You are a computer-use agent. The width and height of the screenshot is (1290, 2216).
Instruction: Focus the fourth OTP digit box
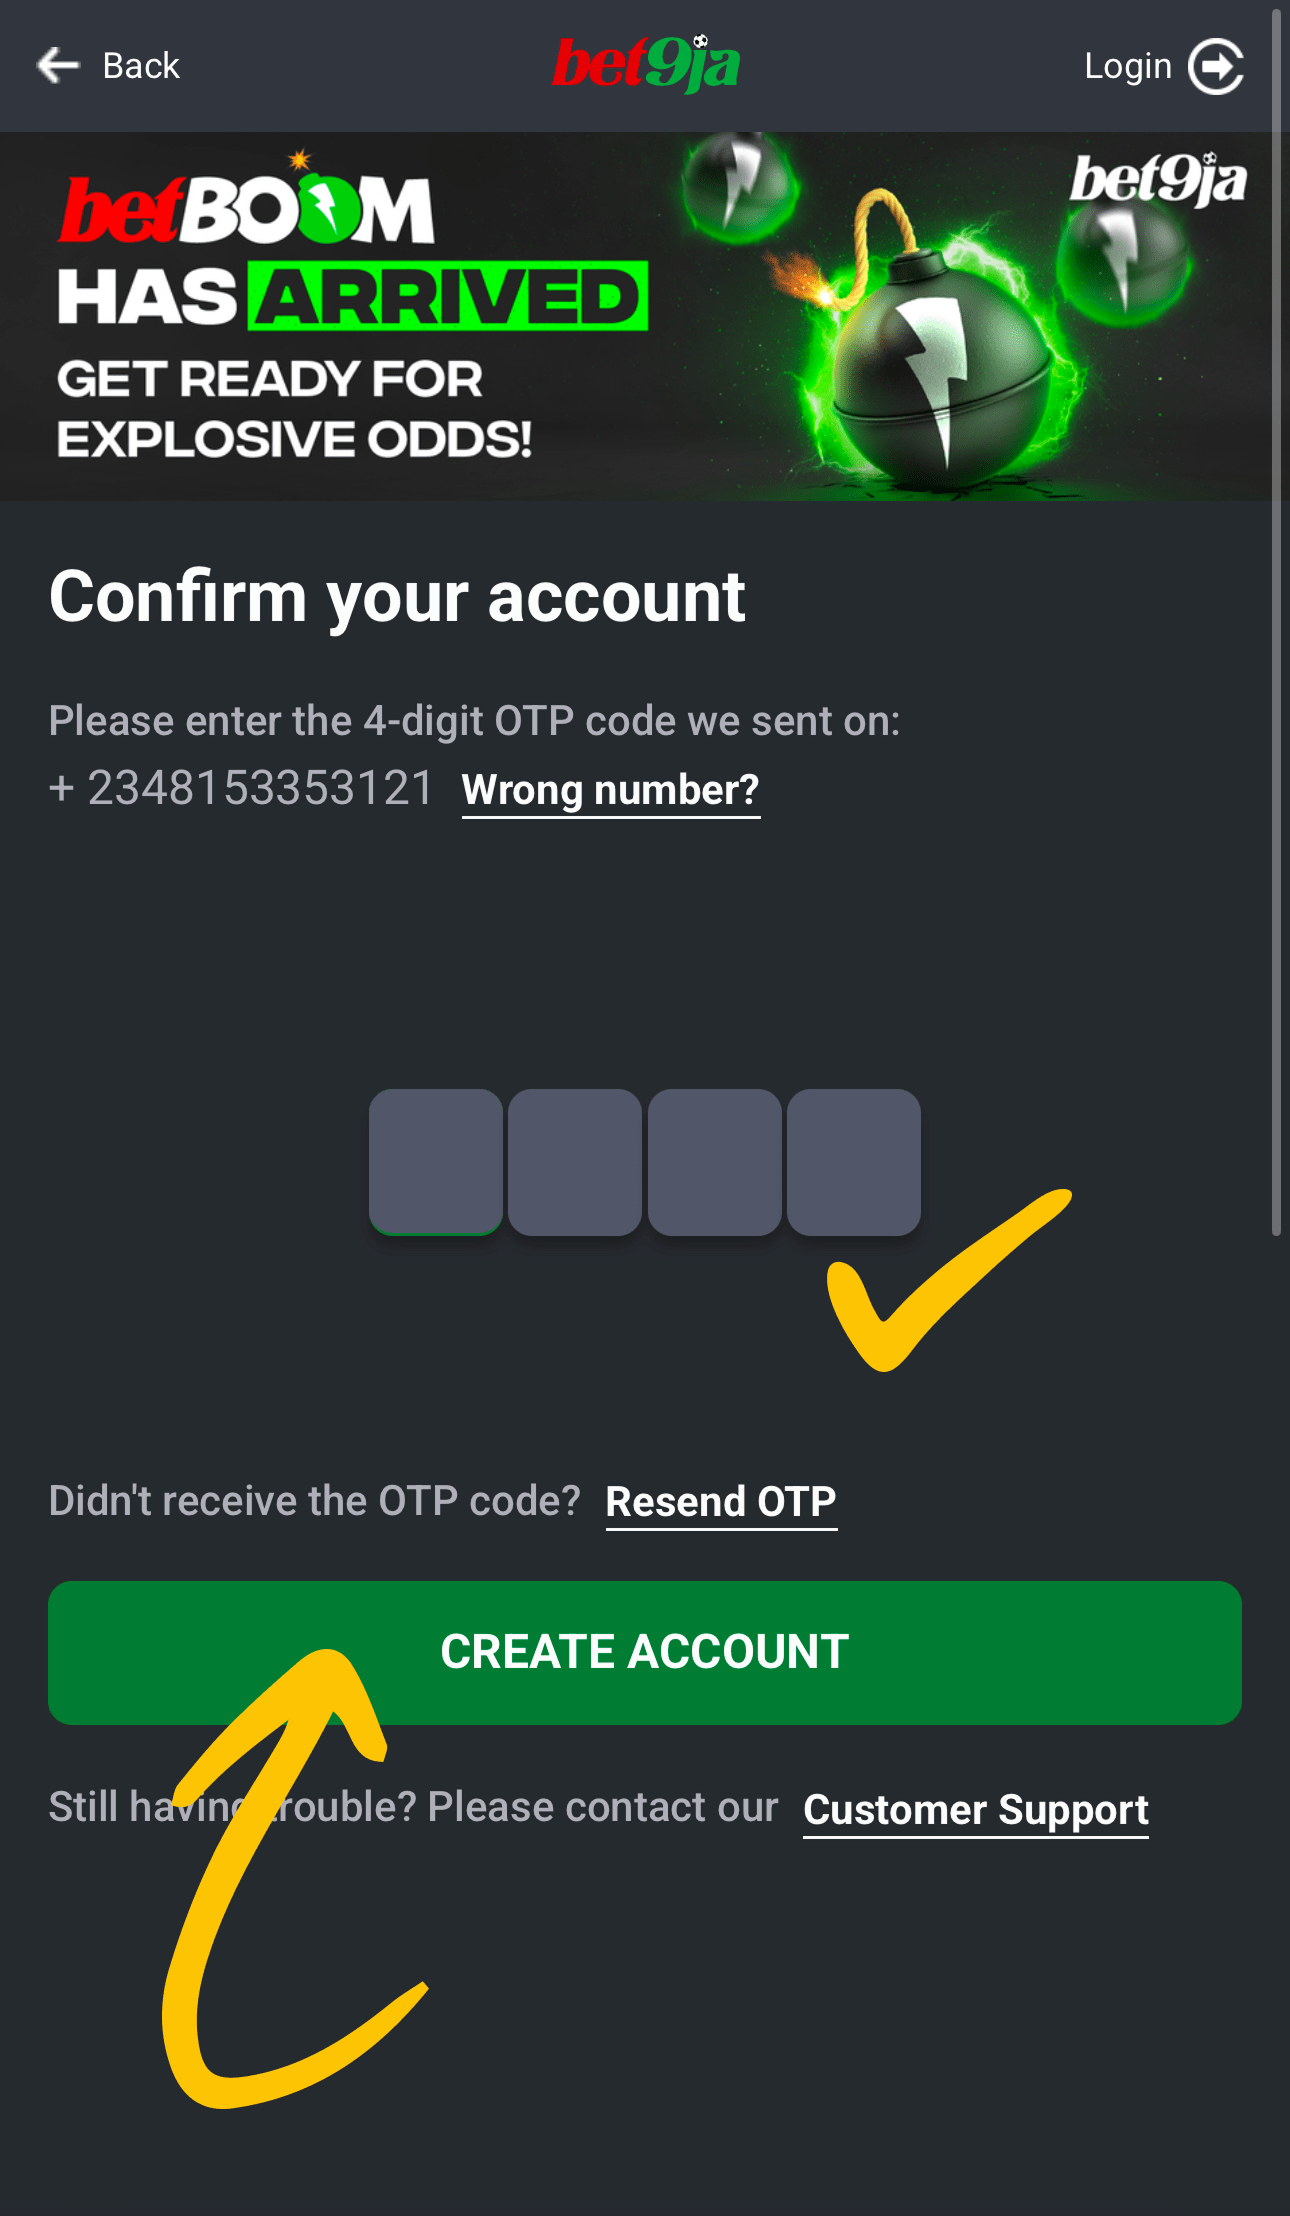pyautogui.click(x=853, y=1162)
